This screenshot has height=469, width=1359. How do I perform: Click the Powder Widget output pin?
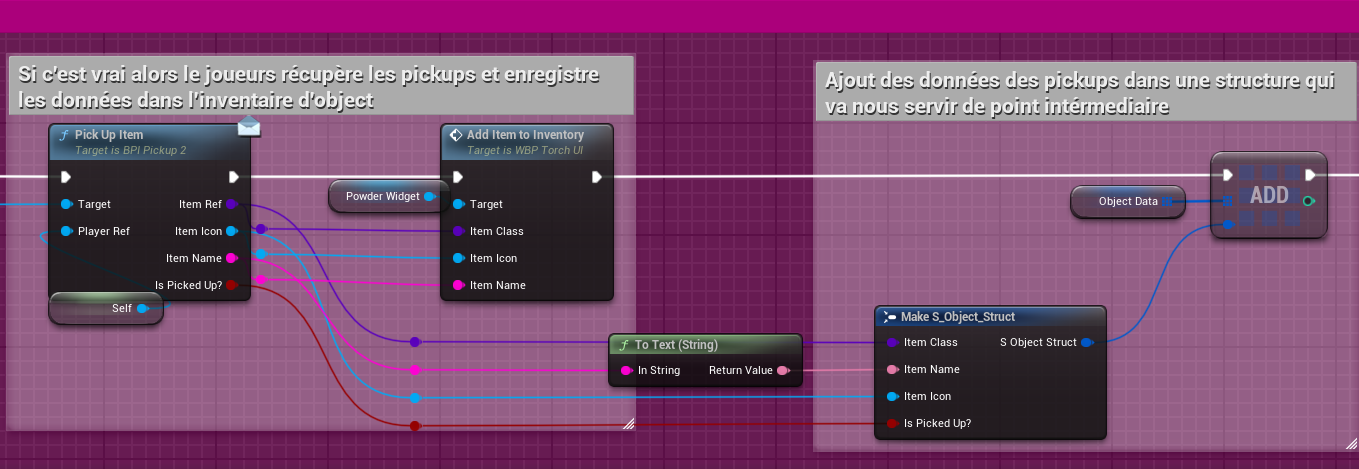coord(430,196)
